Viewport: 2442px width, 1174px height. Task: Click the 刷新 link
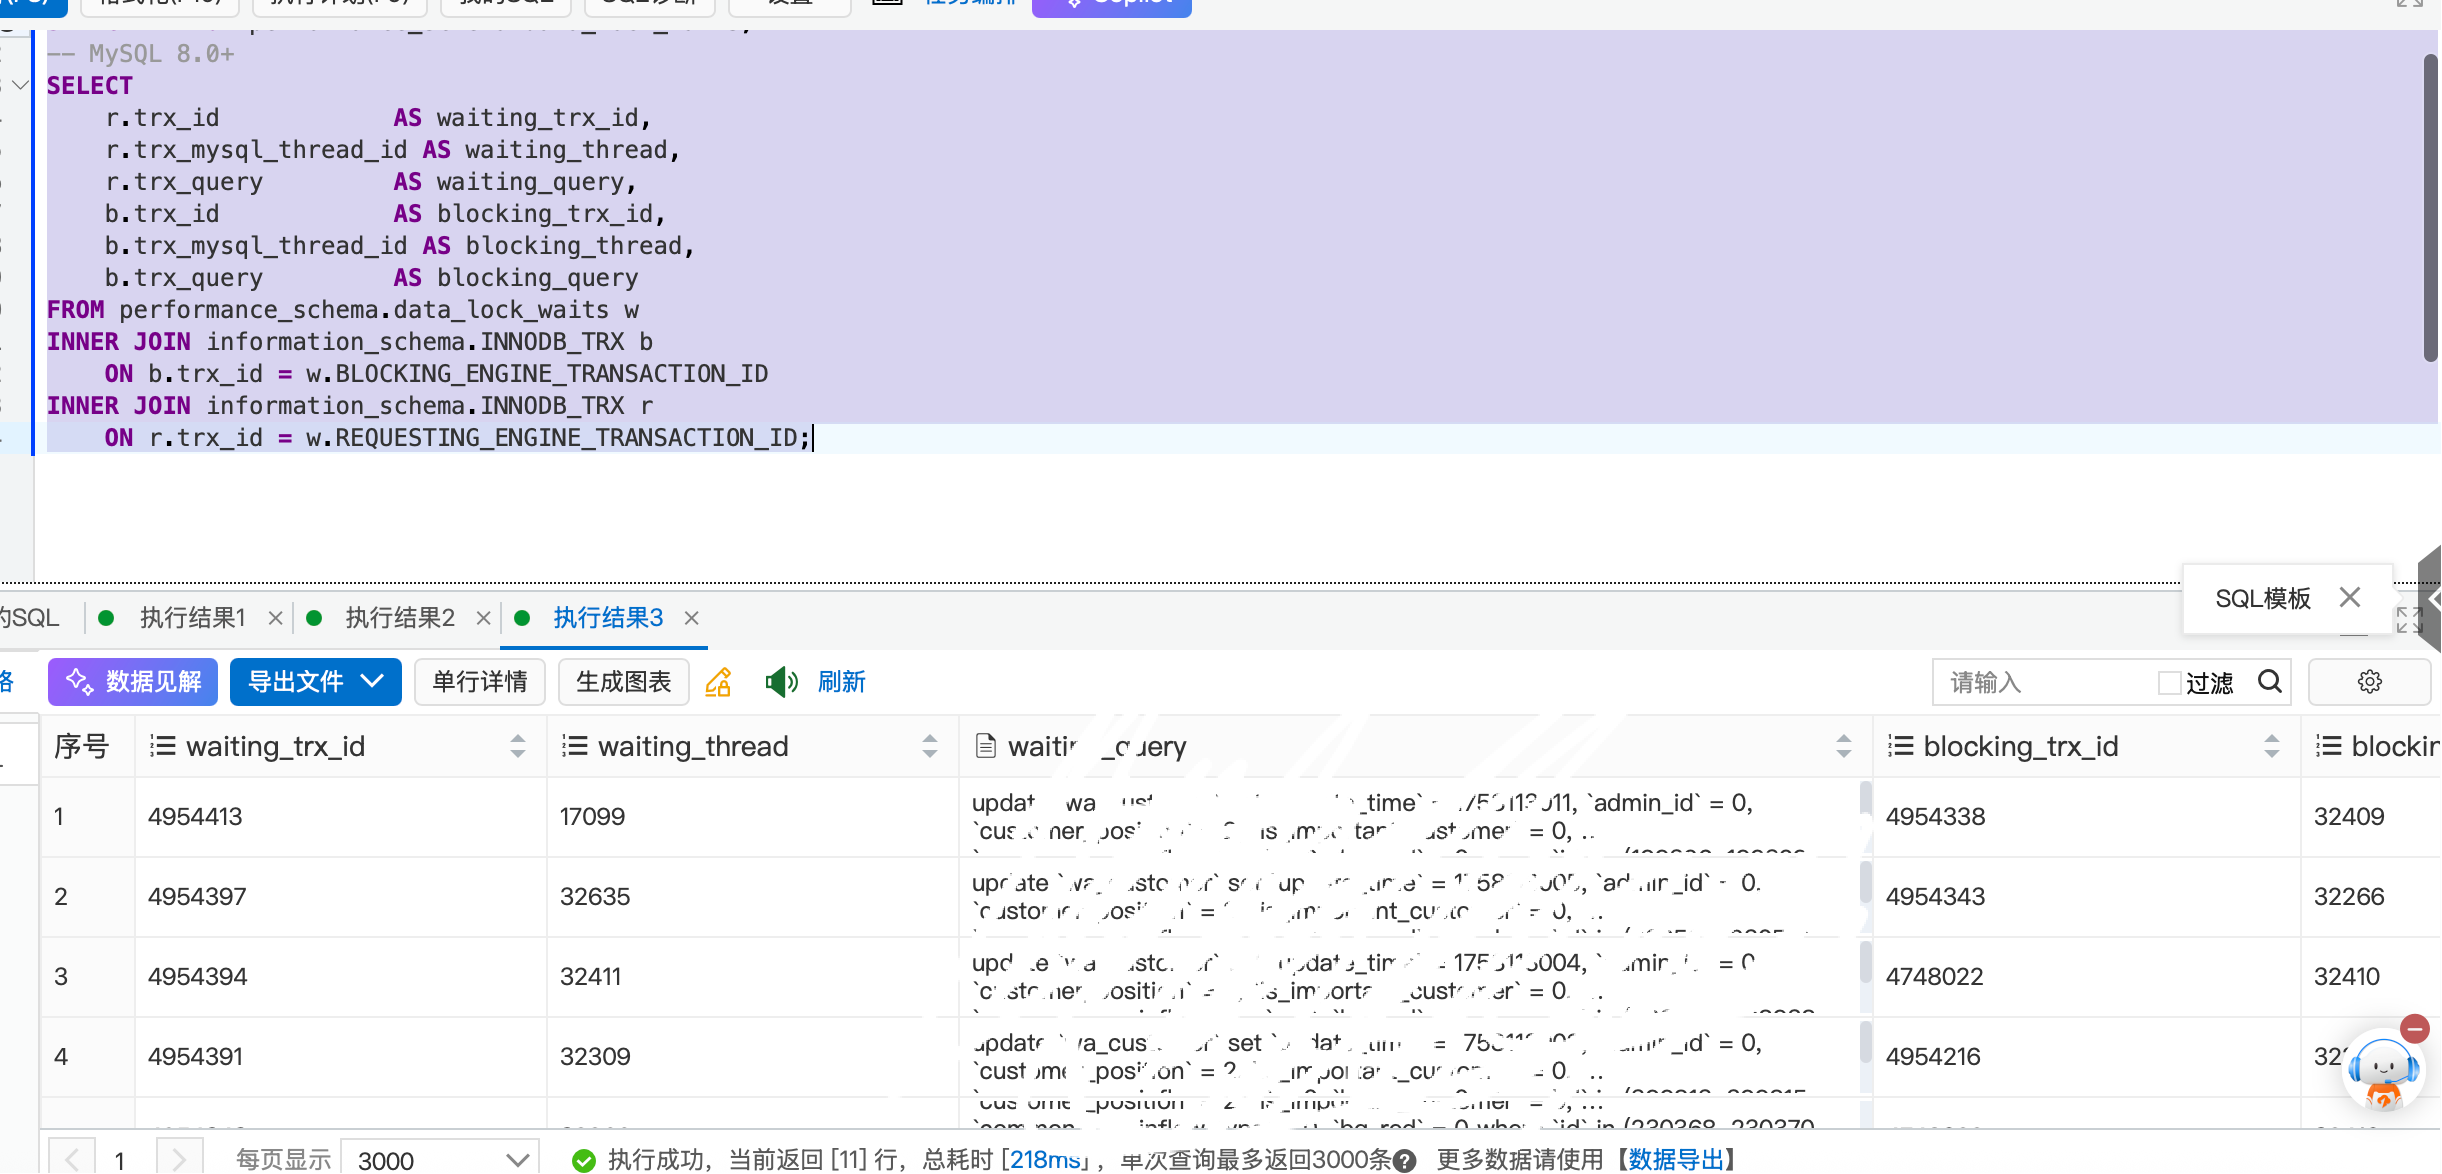[841, 682]
